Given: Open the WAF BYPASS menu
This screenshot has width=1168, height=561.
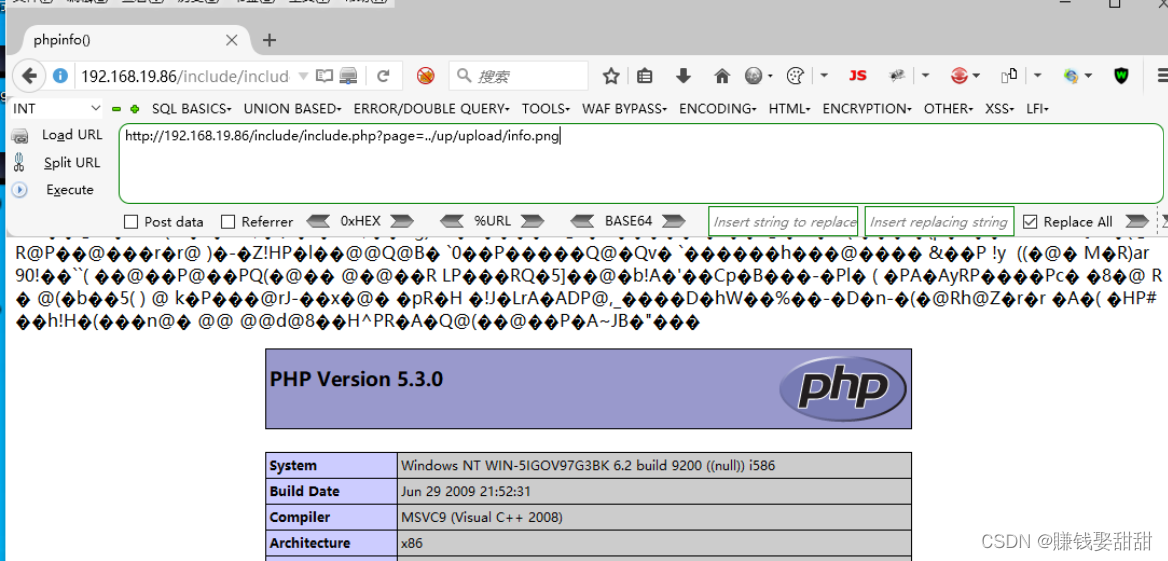Looking at the screenshot, I should pos(624,109).
